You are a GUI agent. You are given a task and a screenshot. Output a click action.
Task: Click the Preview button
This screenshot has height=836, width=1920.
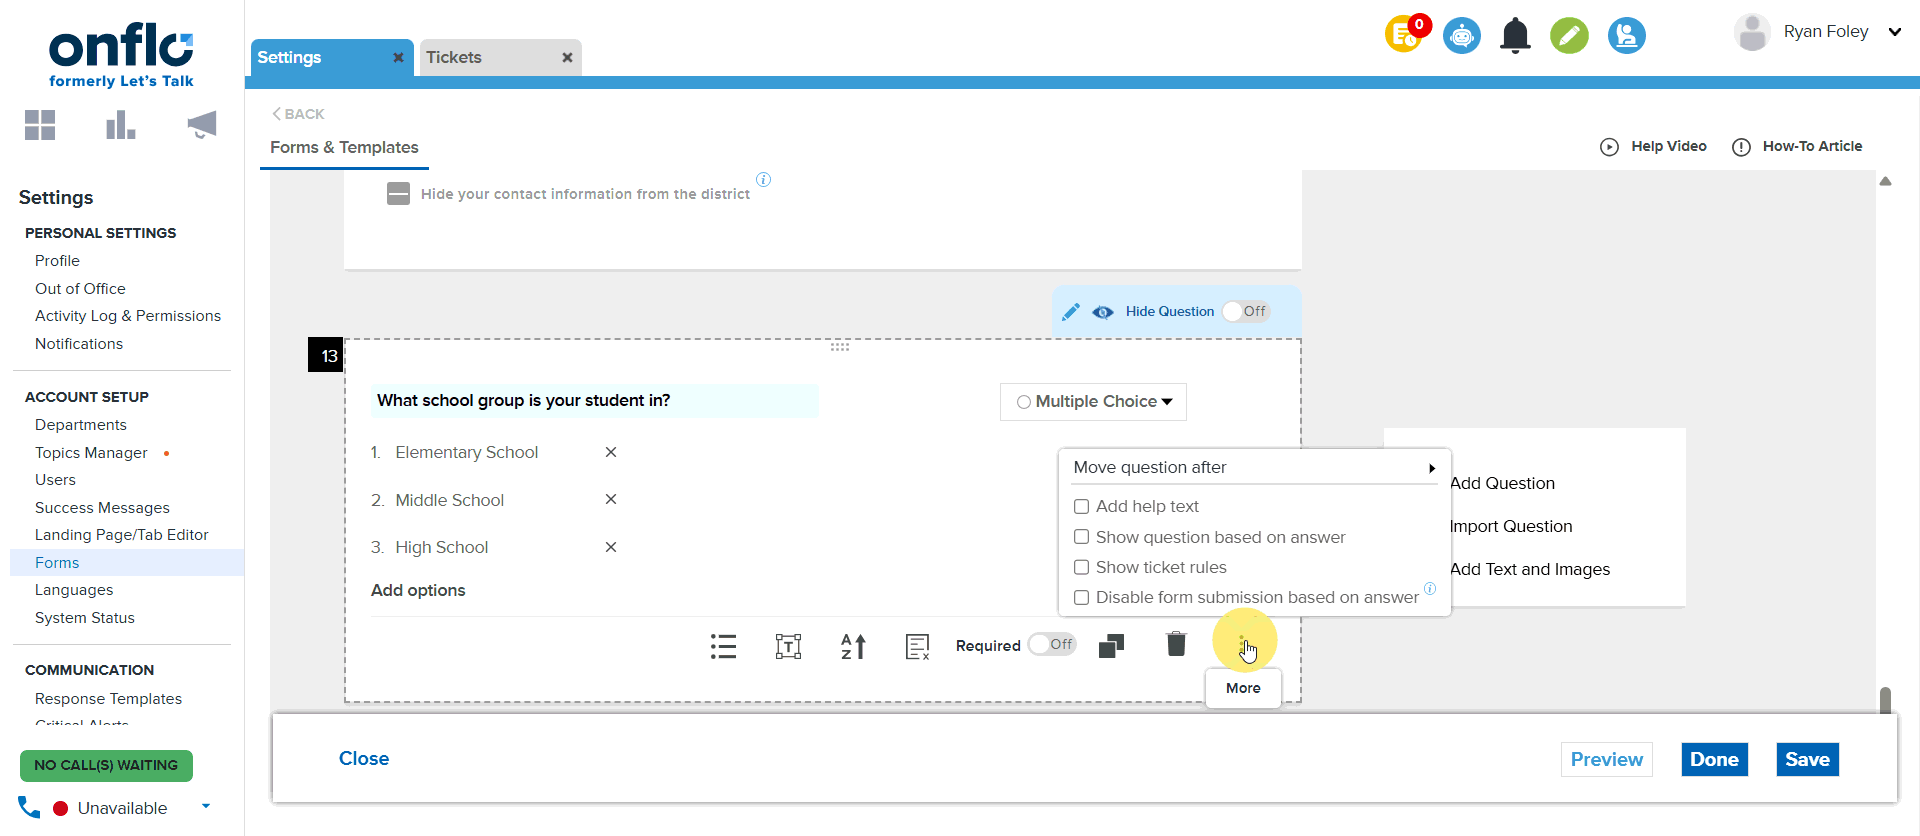point(1606,760)
